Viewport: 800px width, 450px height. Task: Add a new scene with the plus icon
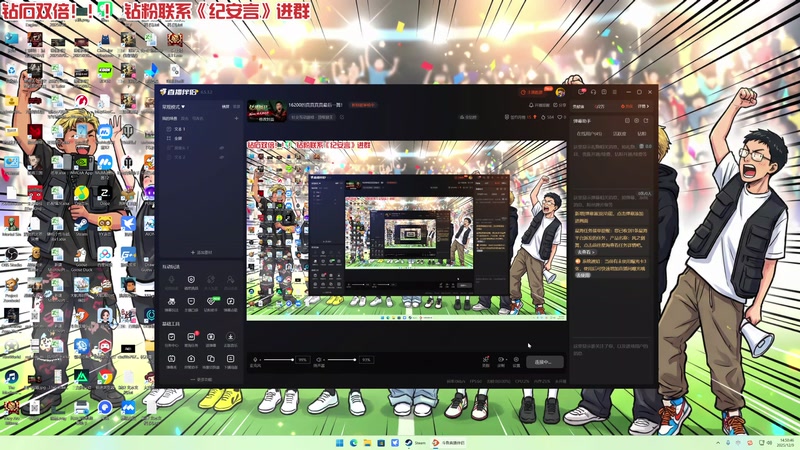pos(236,118)
